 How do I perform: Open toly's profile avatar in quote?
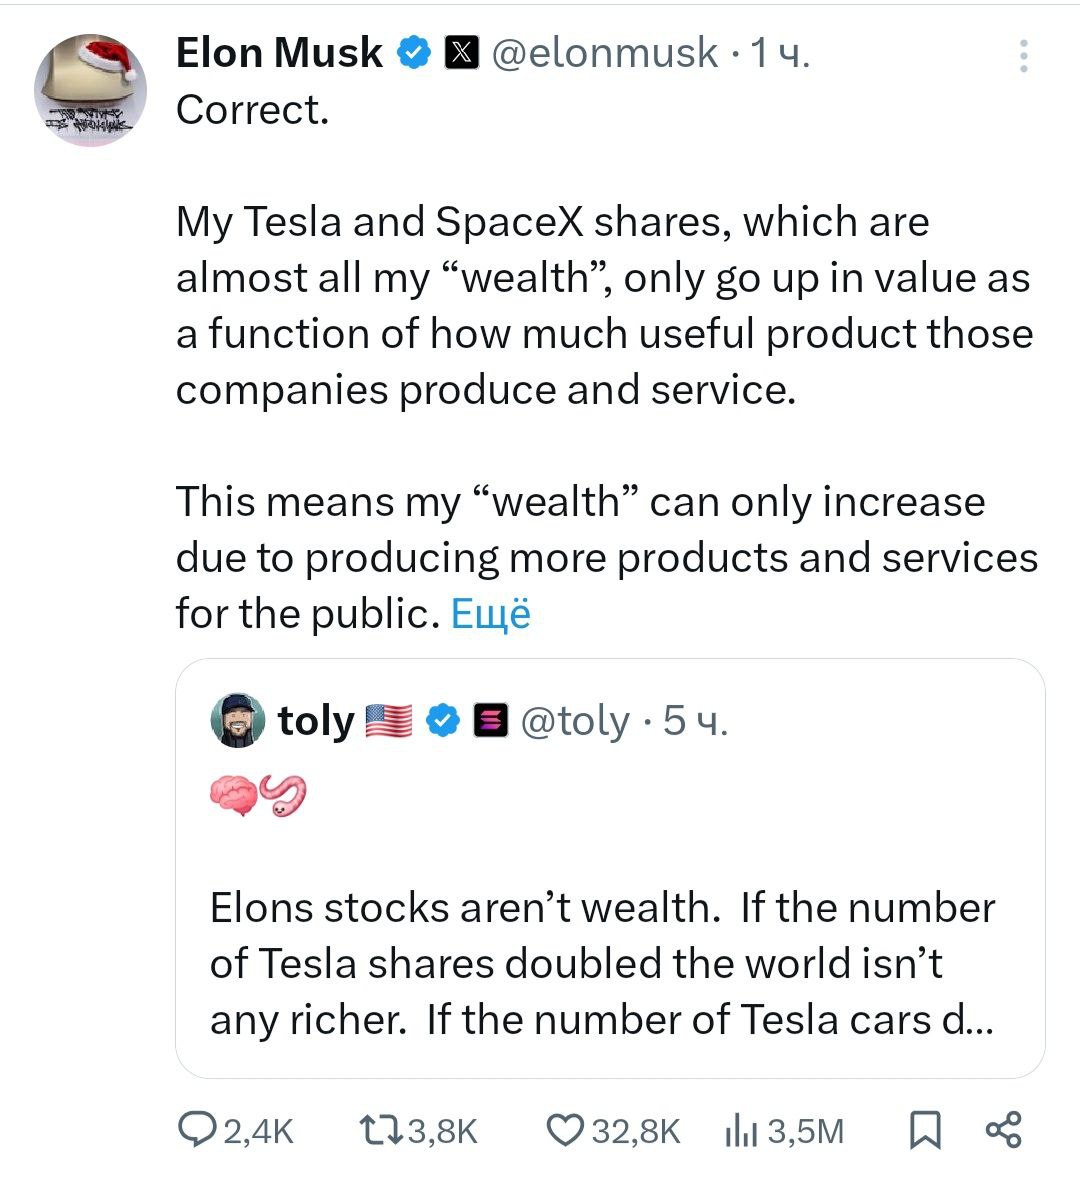[x=238, y=720]
